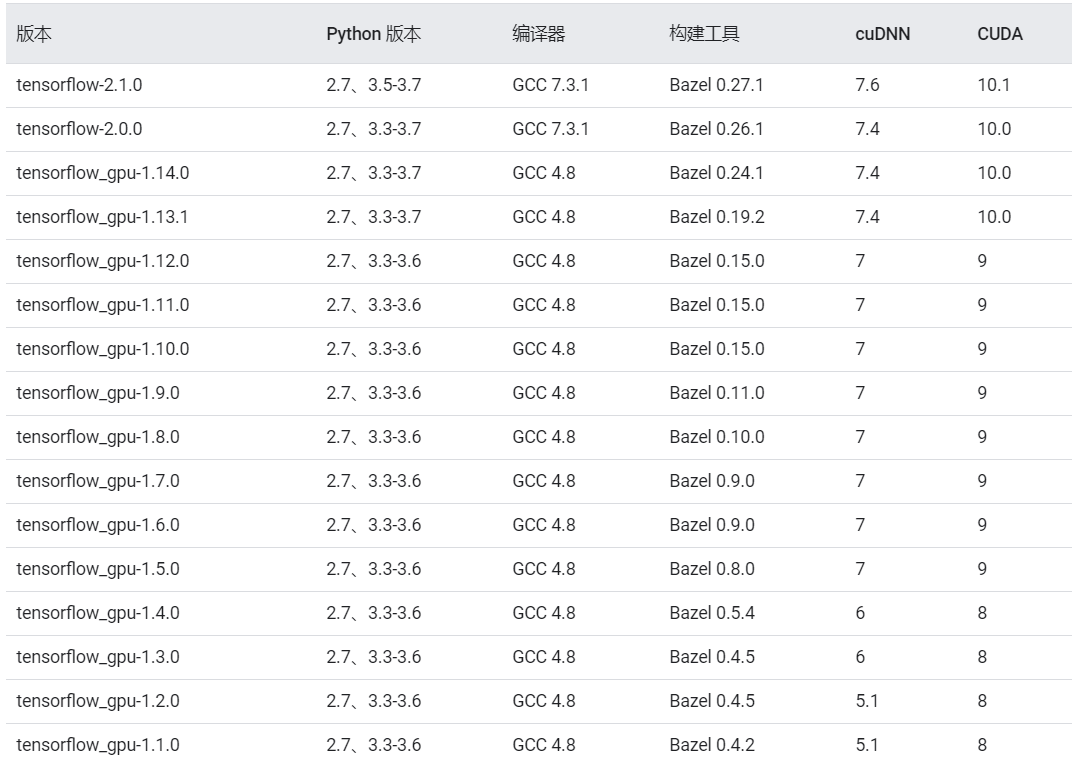The height and width of the screenshot is (758, 1072).
Task: Click Bazel 0.27.1 in the first row
Action: point(706,86)
